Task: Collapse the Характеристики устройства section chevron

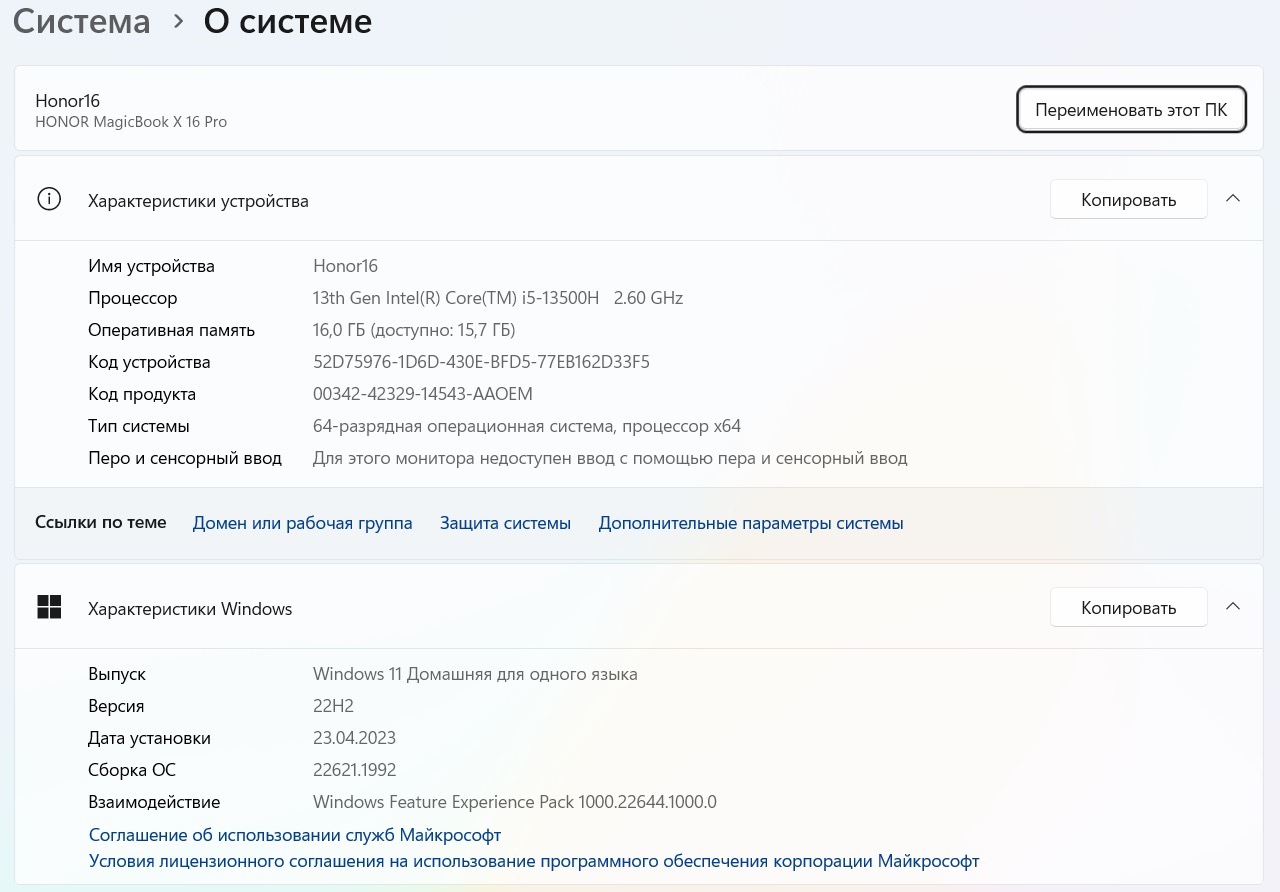Action: [1233, 199]
